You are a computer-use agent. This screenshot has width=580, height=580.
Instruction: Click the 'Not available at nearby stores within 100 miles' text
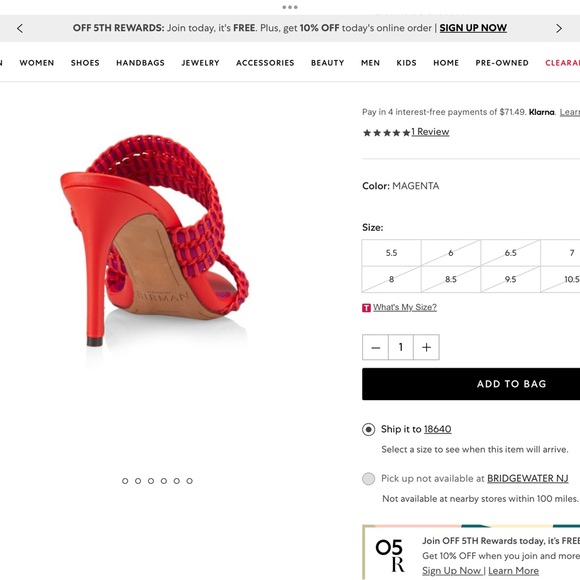tap(480, 499)
